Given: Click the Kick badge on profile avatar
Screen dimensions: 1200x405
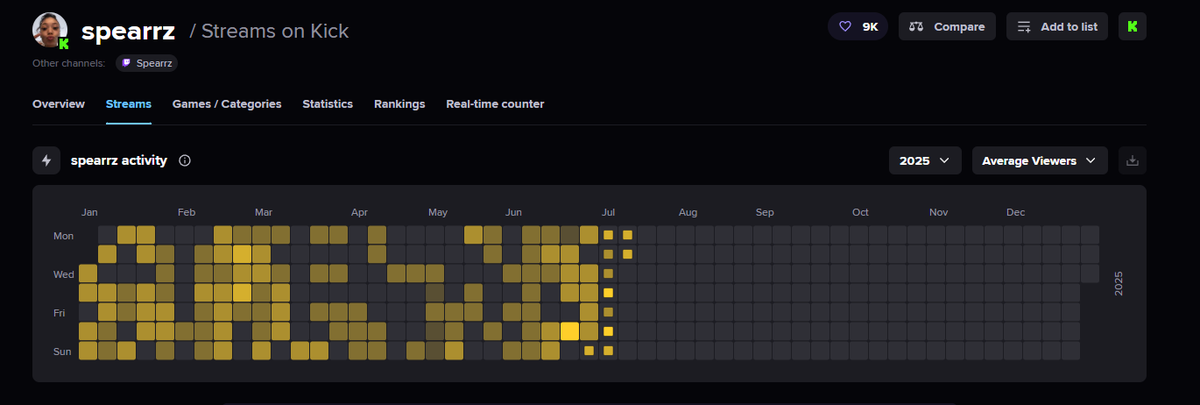Looking at the screenshot, I should tap(64, 44).
